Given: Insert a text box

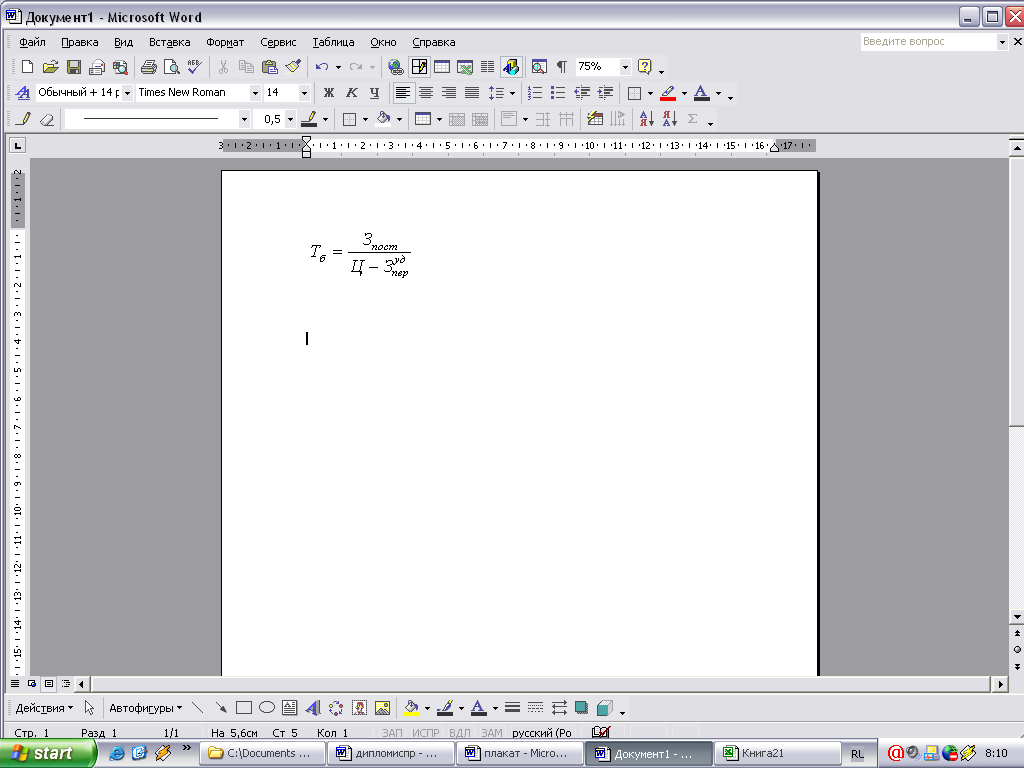Looking at the screenshot, I should (289, 708).
